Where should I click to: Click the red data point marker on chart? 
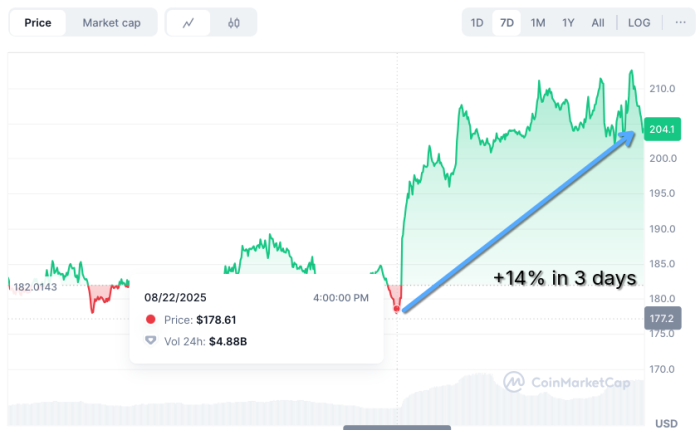(397, 309)
